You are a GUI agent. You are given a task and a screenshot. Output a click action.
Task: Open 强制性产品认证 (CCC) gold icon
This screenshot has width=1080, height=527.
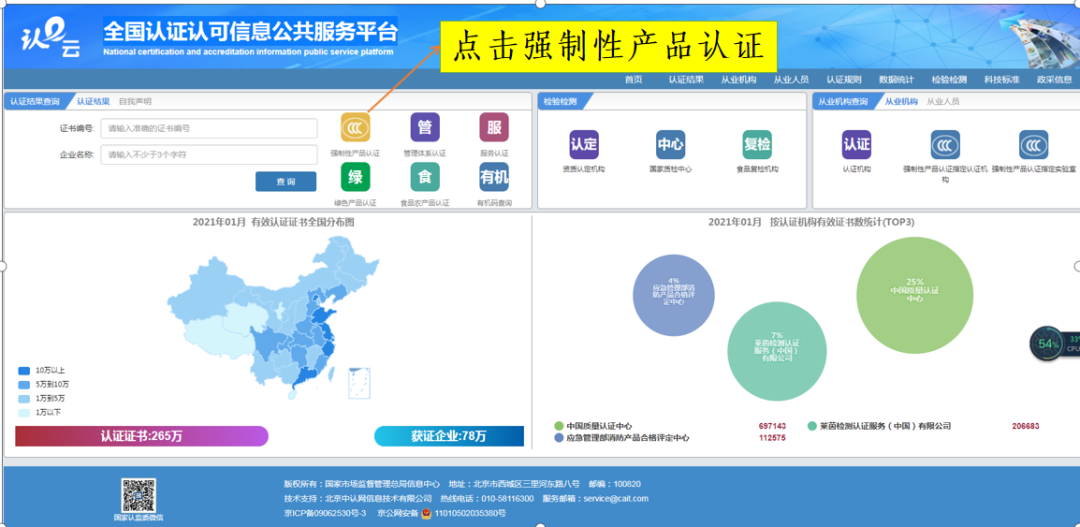pyautogui.click(x=355, y=127)
